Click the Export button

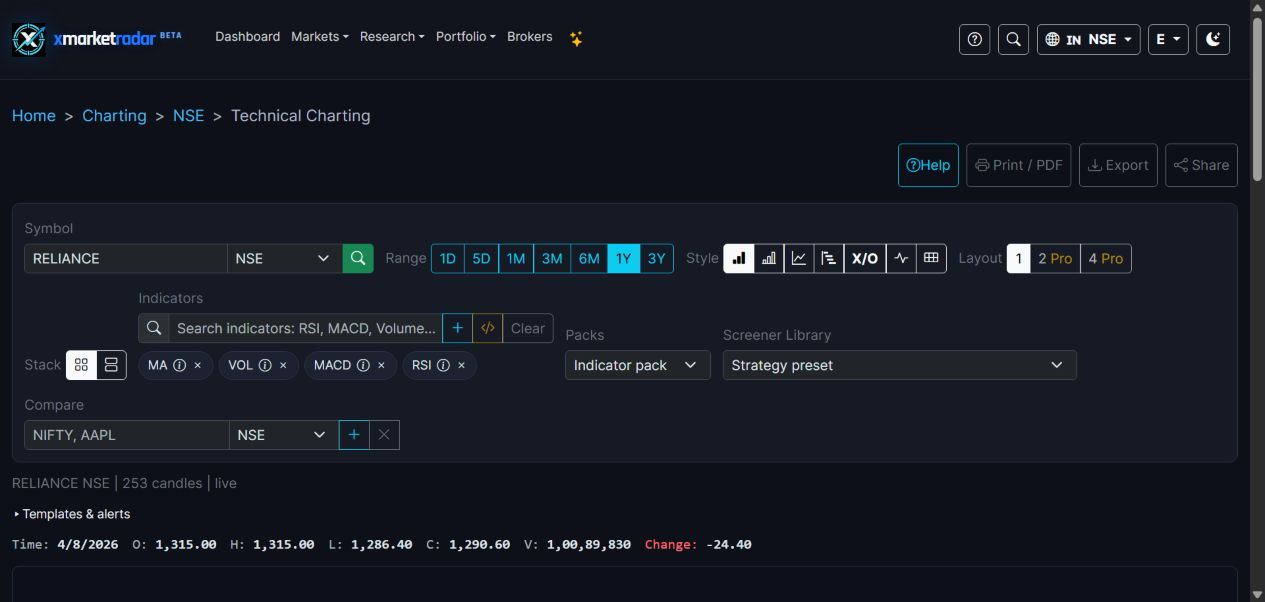pyautogui.click(x=1118, y=165)
